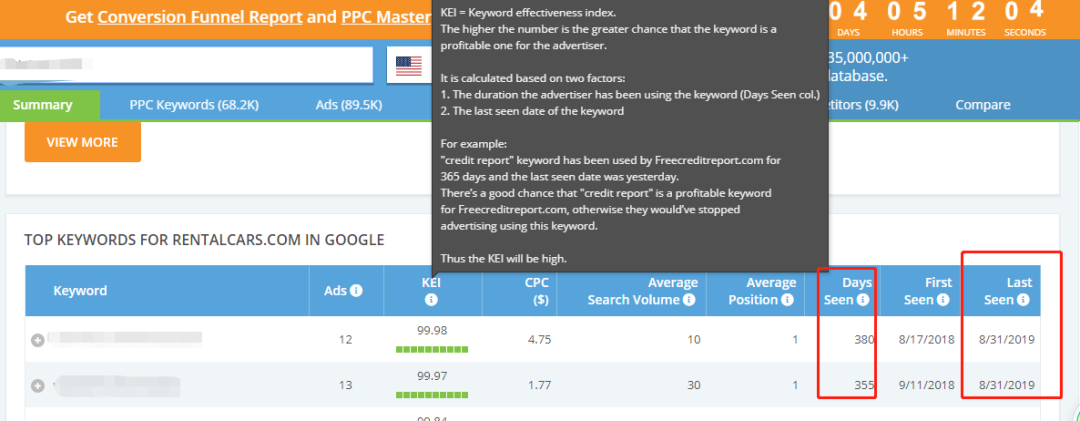
Task: Click the First Seen info icon
Action: (943, 300)
